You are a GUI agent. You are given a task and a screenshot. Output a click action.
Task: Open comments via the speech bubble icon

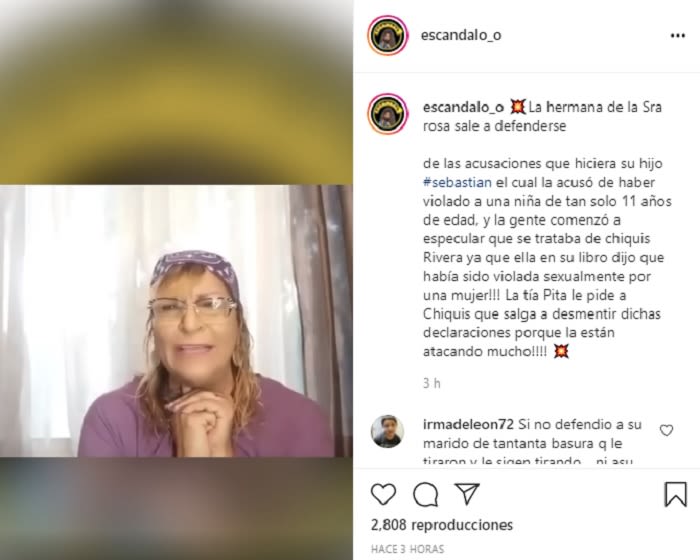pos(425,494)
